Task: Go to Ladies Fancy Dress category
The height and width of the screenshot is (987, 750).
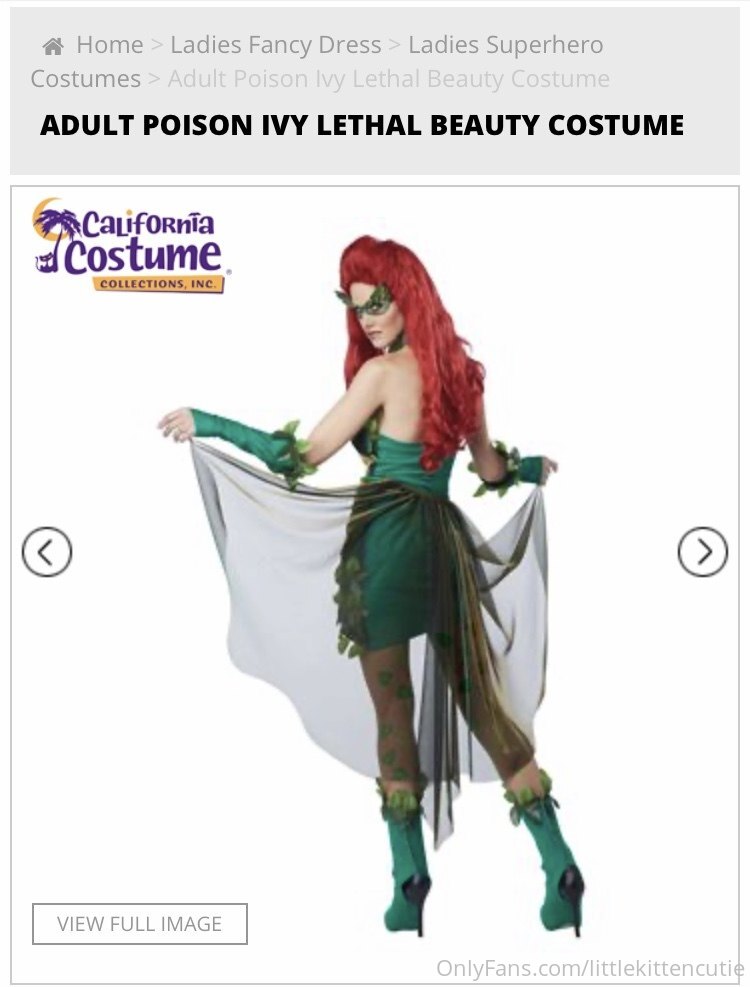Action: tap(276, 45)
